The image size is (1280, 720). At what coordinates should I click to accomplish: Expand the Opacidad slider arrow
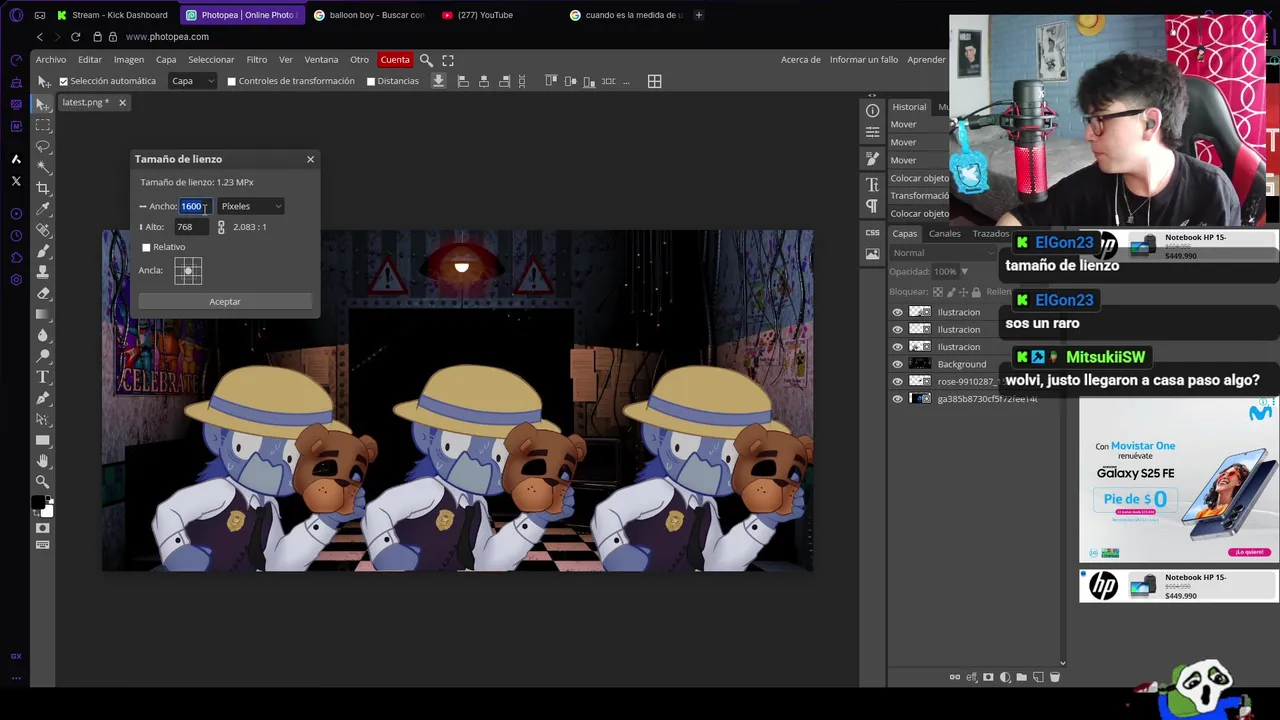[x=964, y=272]
